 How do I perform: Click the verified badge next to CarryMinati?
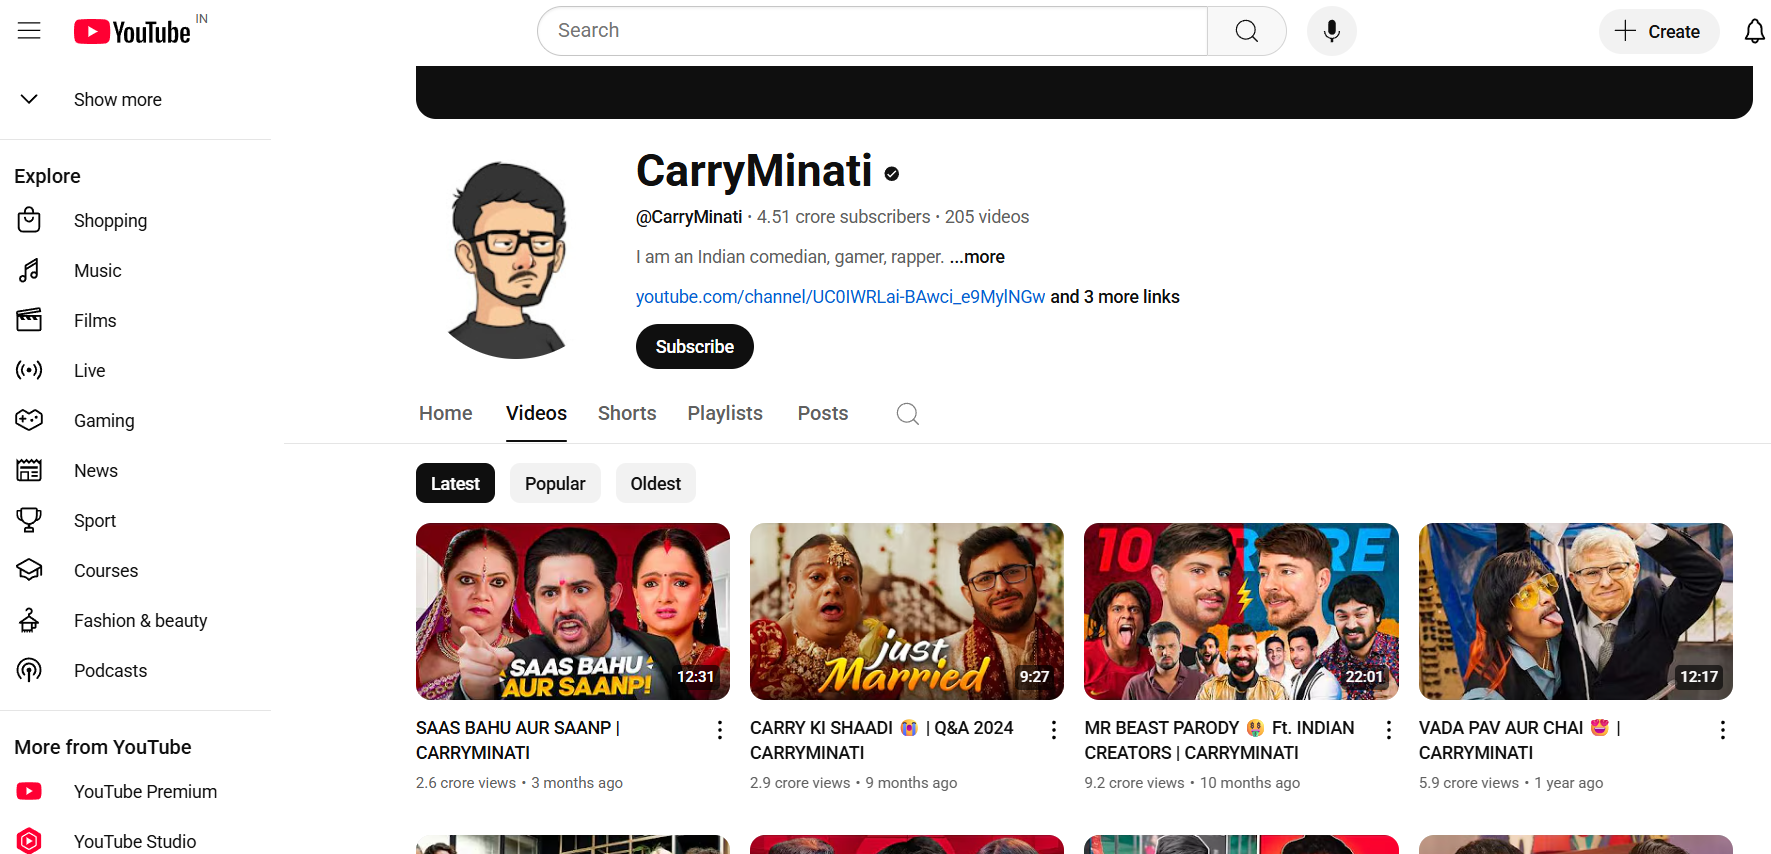(892, 174)
